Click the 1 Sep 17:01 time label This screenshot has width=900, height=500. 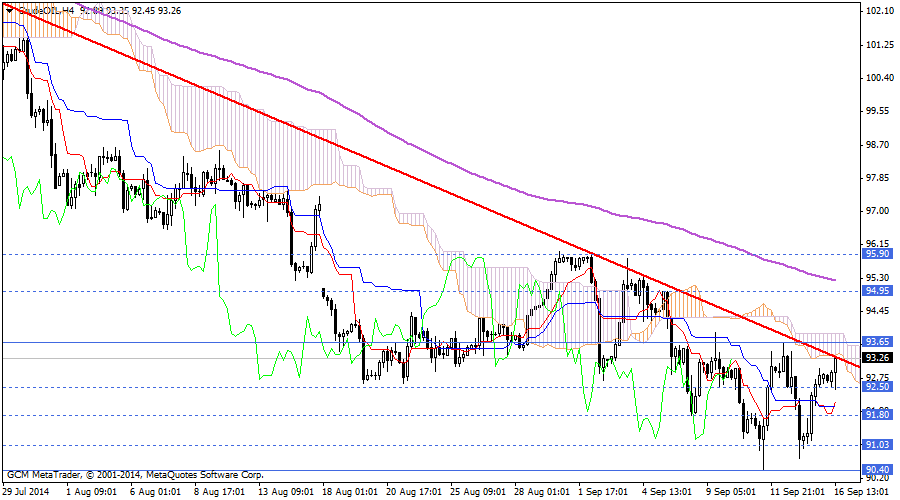(607, 491)
